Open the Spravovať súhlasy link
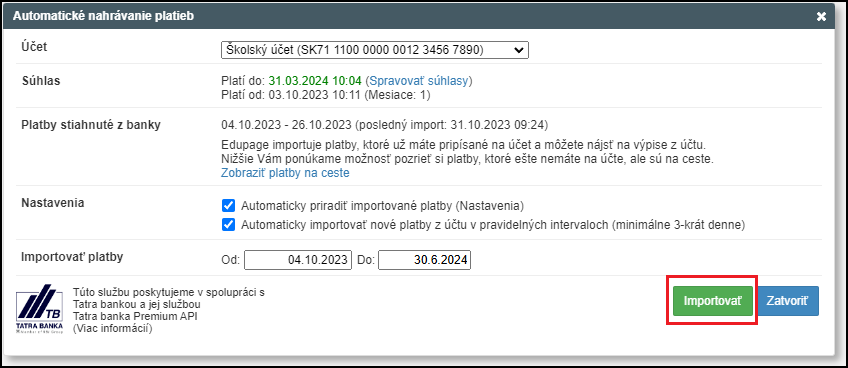 click(420, 81)
